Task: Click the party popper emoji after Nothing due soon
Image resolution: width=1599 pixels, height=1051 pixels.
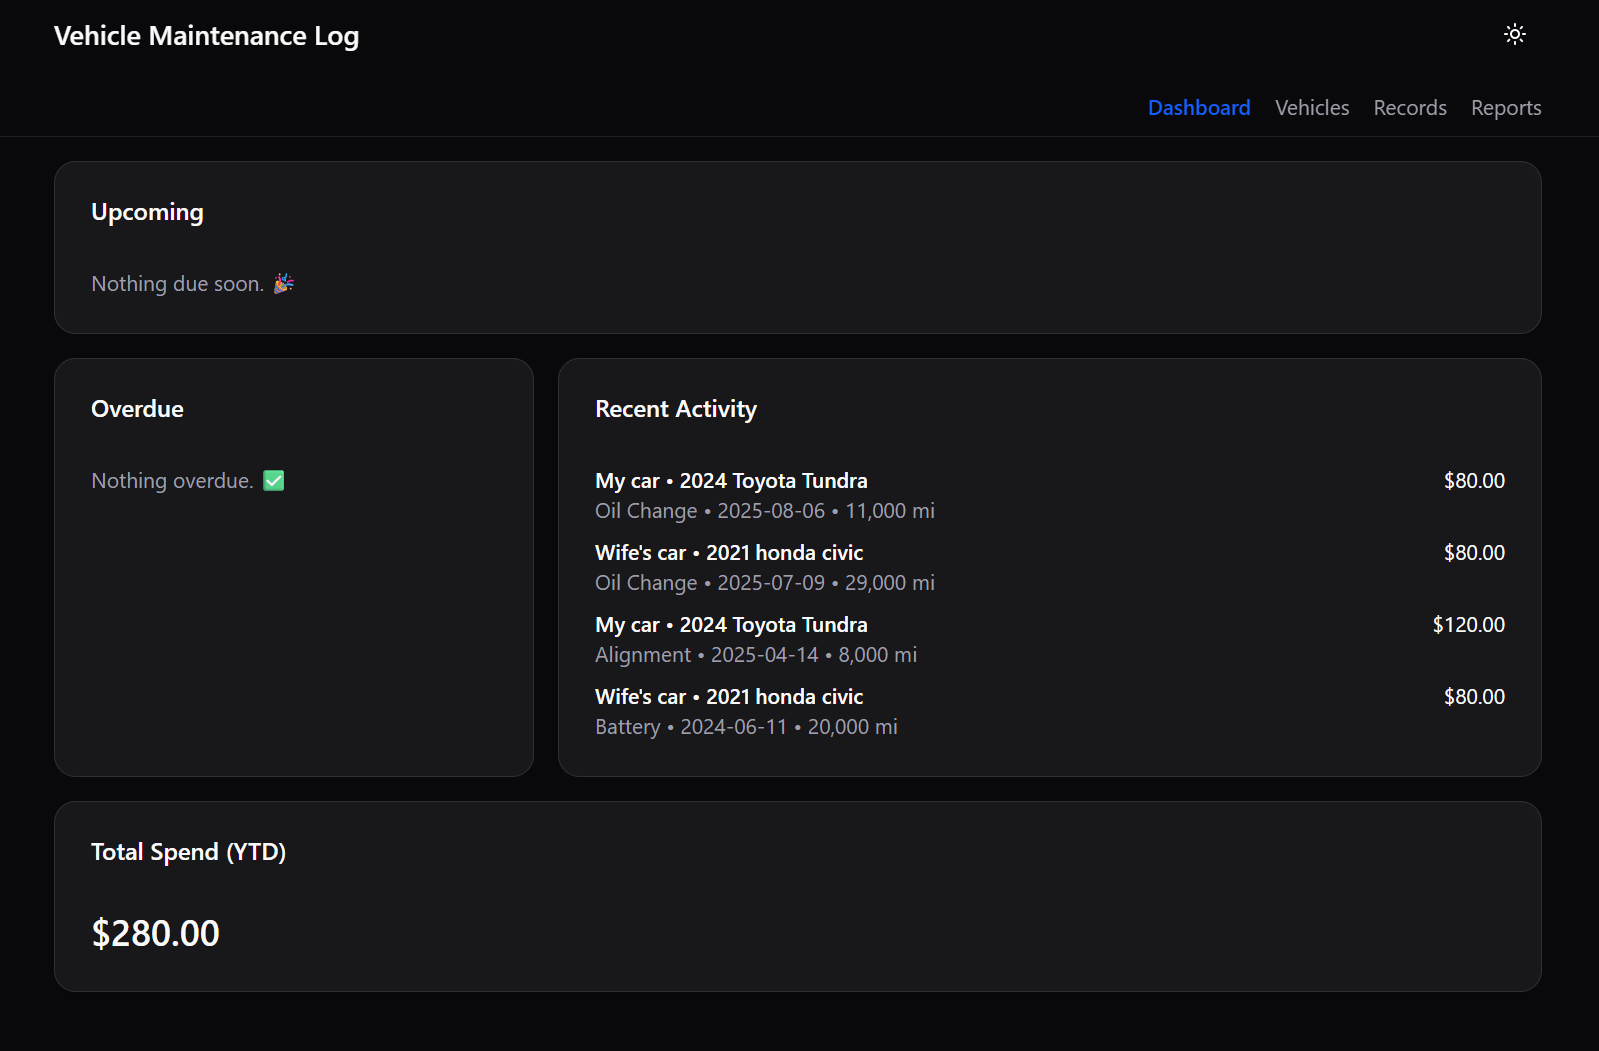Action: (284, 284)
